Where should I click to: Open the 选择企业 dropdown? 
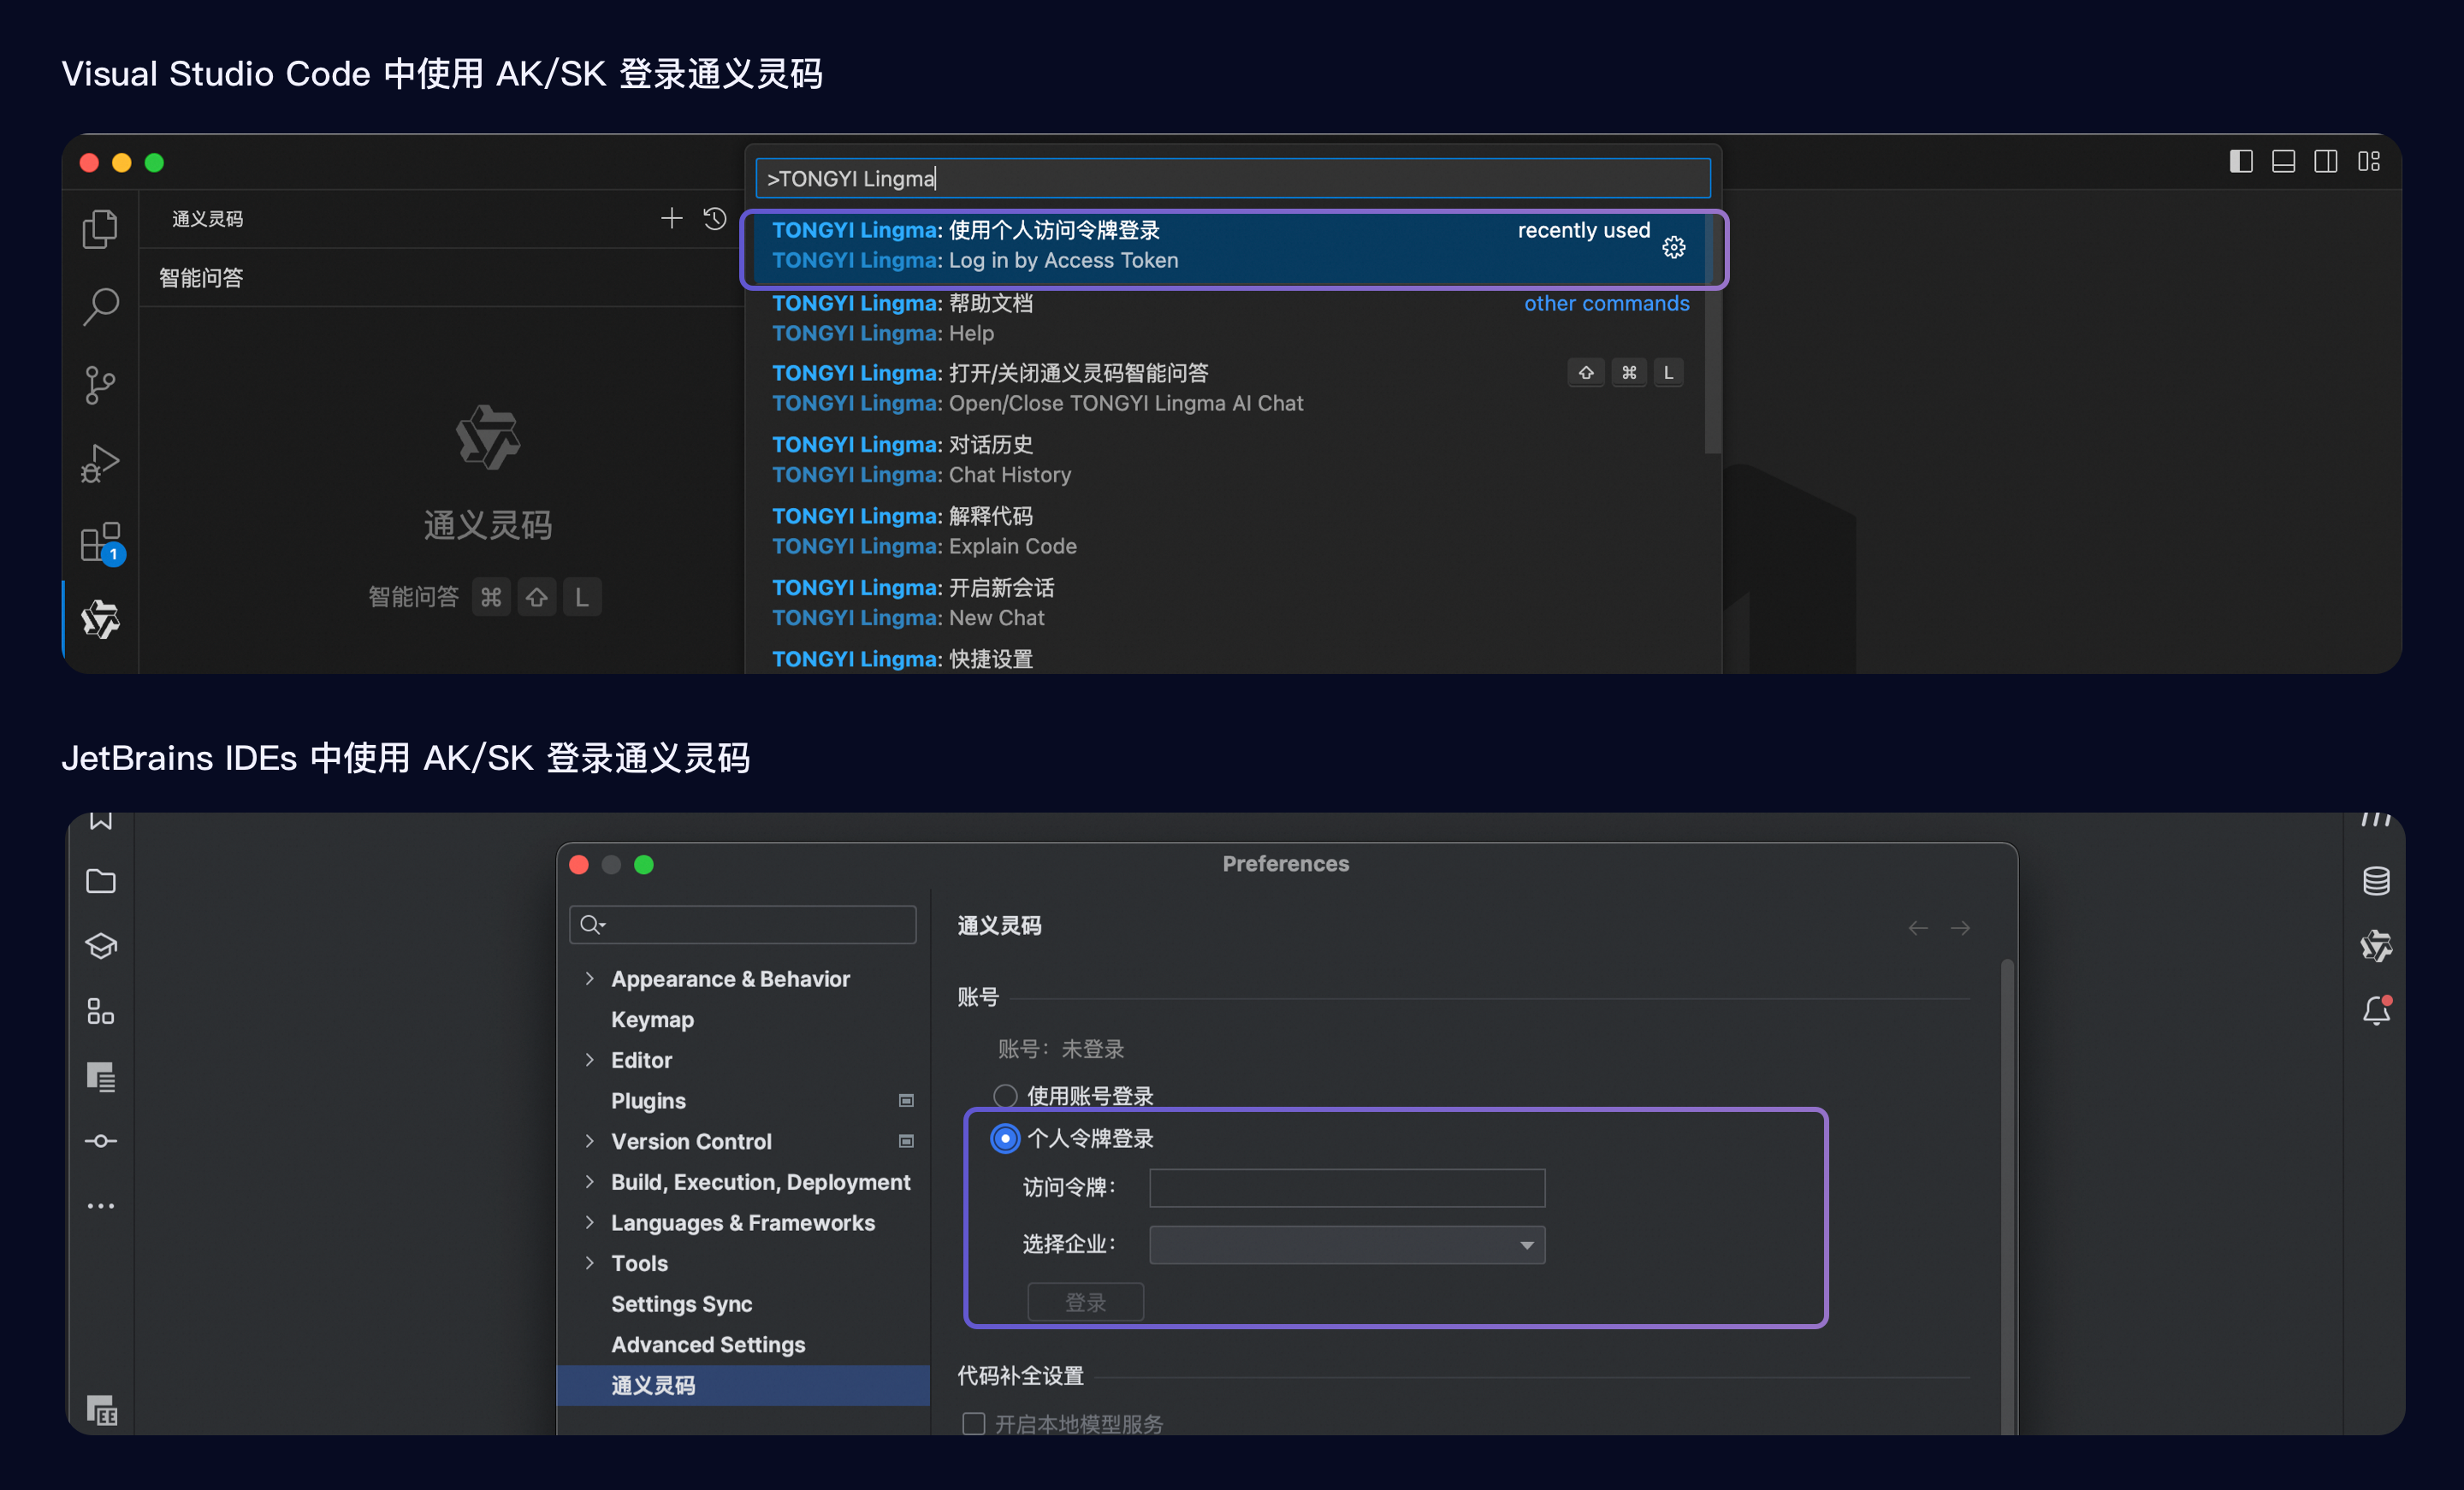coord(1347,1245)
